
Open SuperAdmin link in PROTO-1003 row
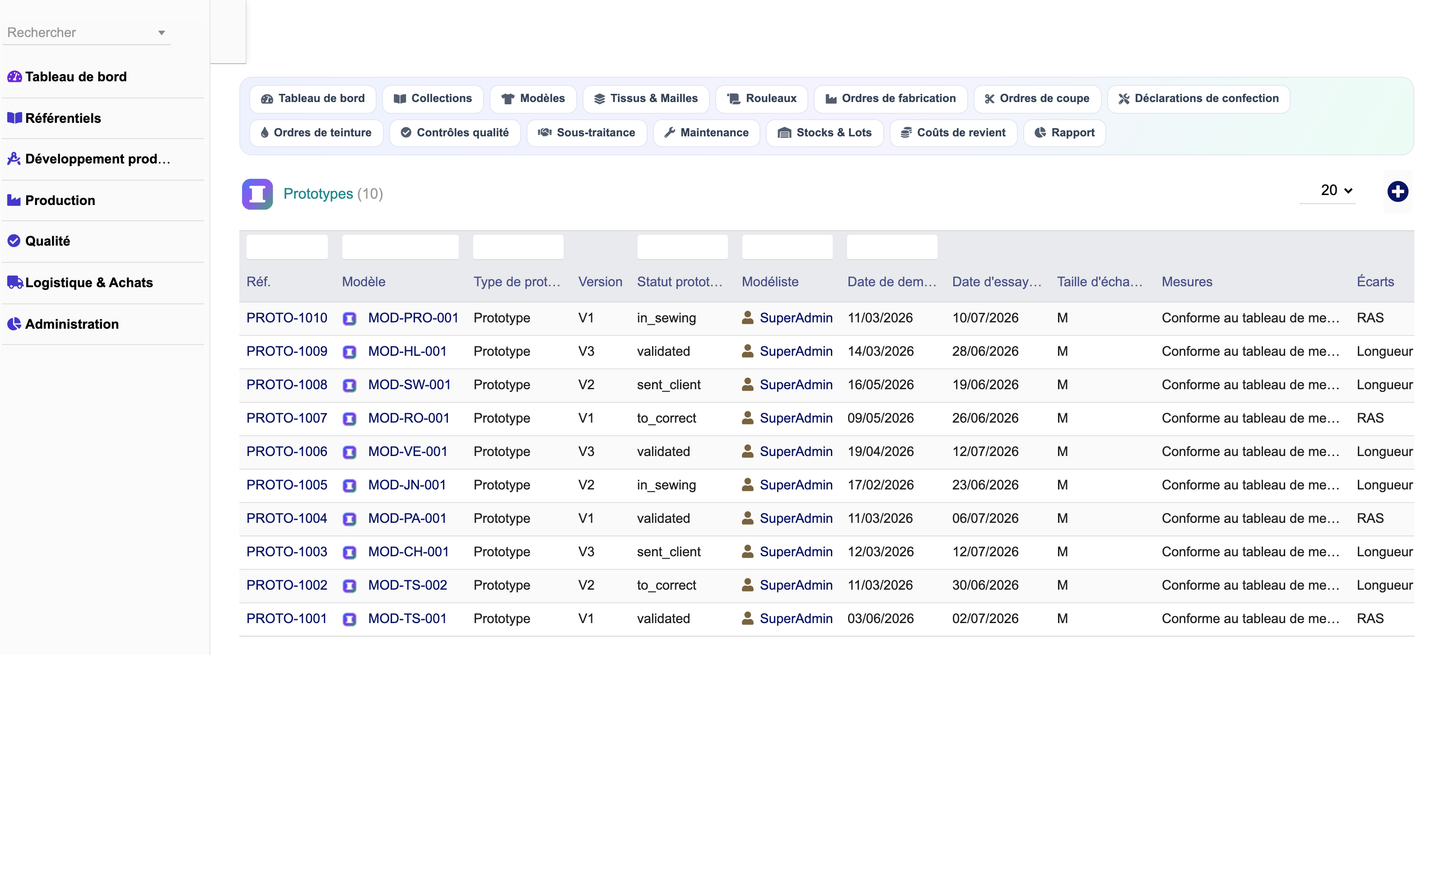coord(796,552)
